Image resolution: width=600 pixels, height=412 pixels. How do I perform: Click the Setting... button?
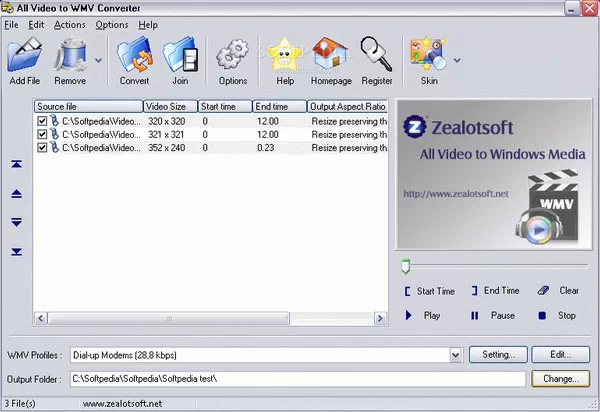pyautogui.click(x=498, y=355)
